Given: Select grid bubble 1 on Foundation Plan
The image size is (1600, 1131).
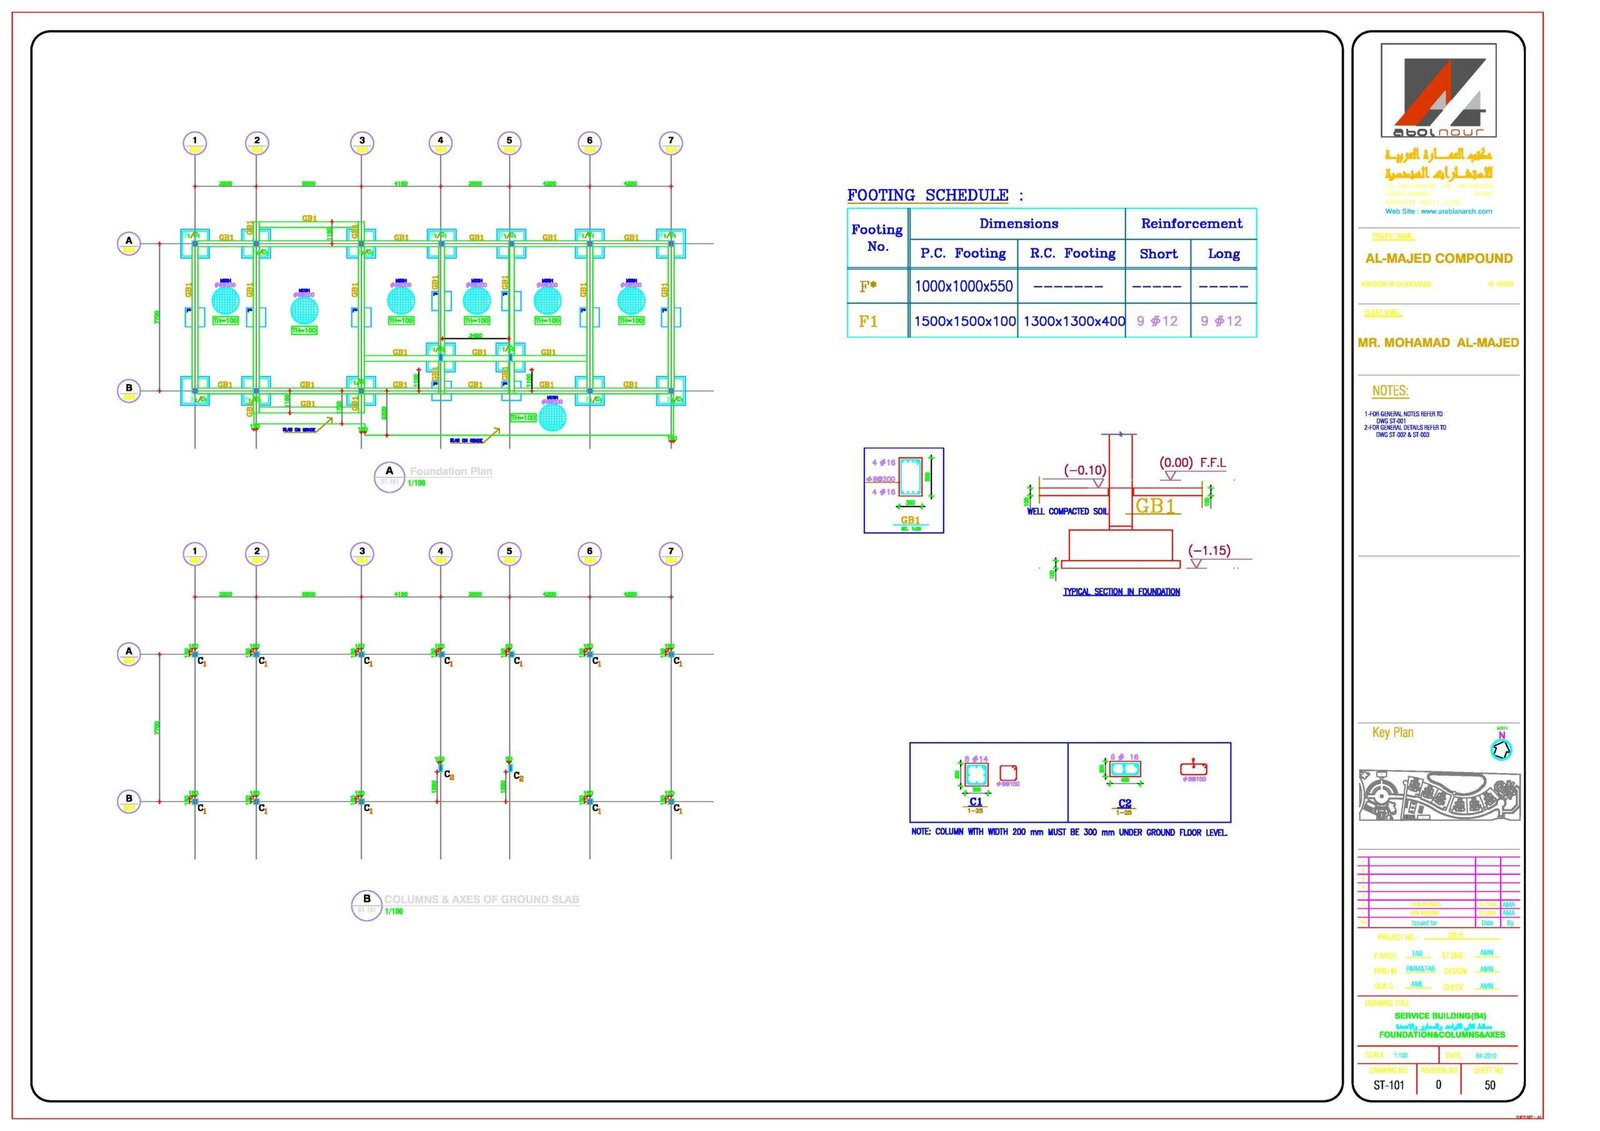Looking at the screenshot, I should 195,142.
